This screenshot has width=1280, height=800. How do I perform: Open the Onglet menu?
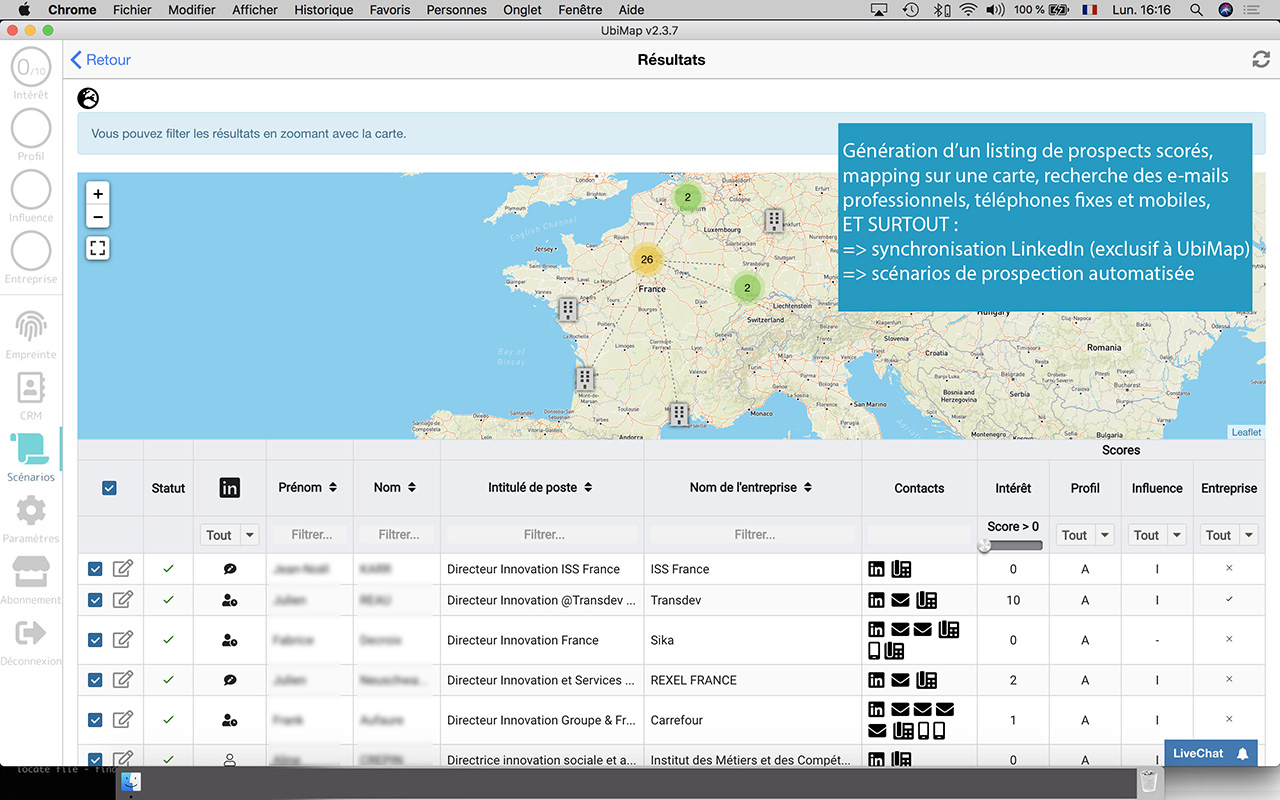(522, 10)
